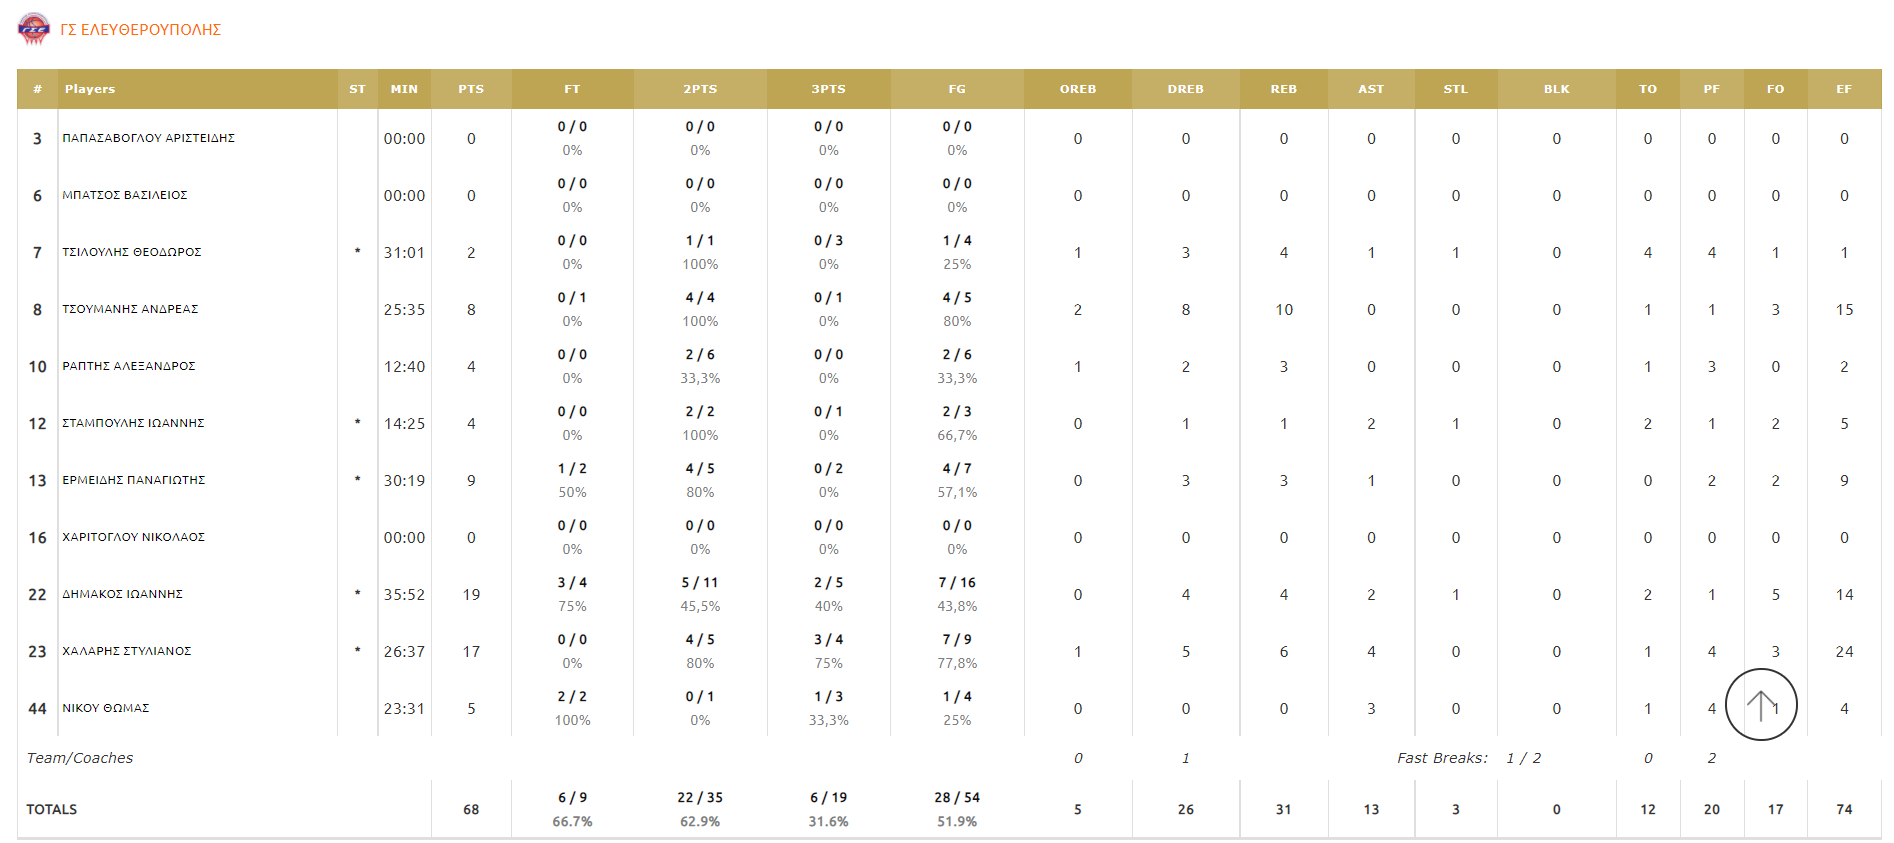Open the ΓΣ ΕΛΕΥΘΕΡΟΥΠΟΛΗΣ team link
Image resolution: width=1894 pixels, height=843 pixels.
coord(141,30)
